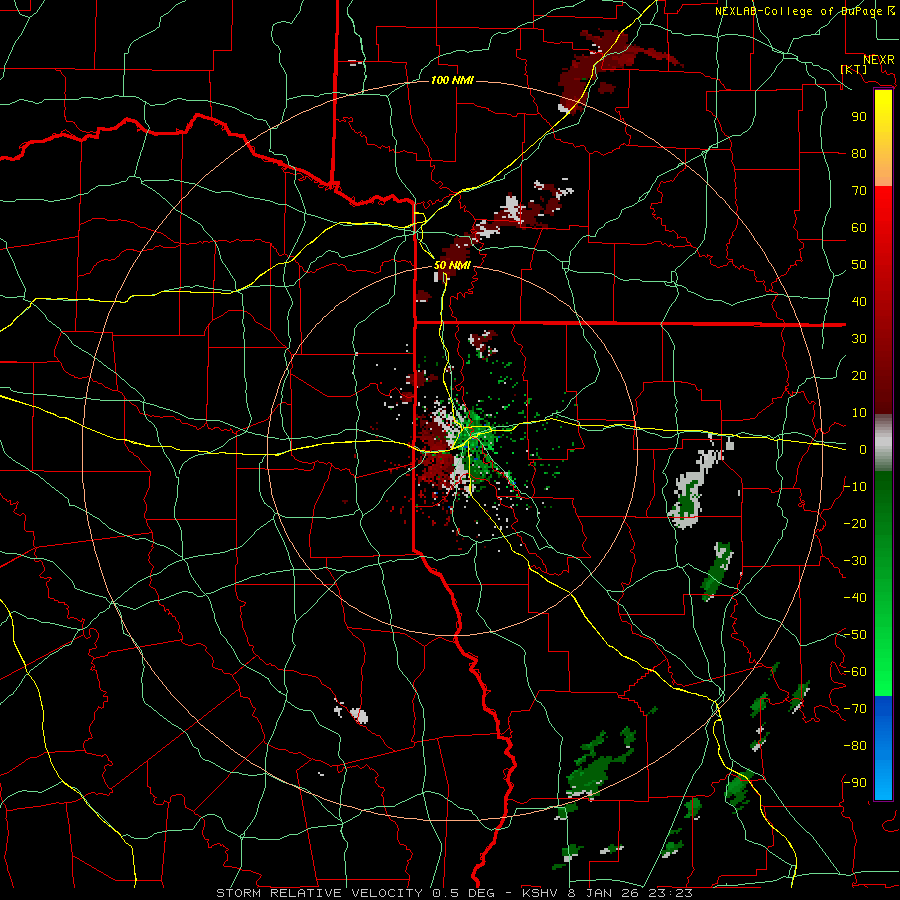
Task: Click the -50 value on velocity scale
Action: [855, 635]
